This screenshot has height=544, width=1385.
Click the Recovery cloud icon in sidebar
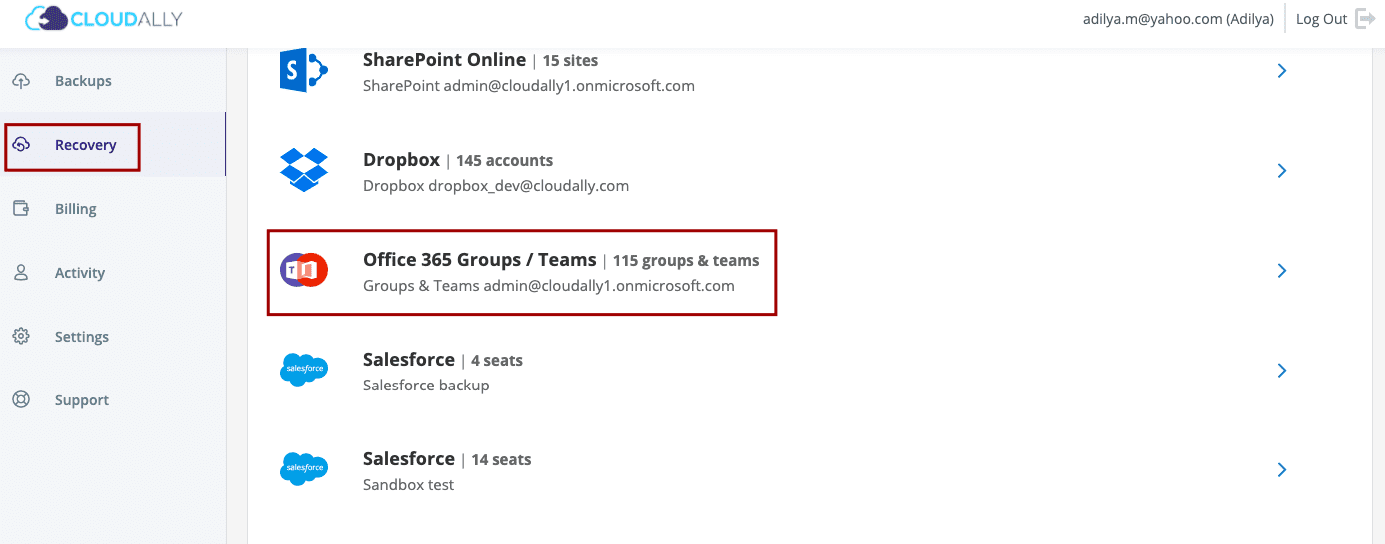click(21, 145)
